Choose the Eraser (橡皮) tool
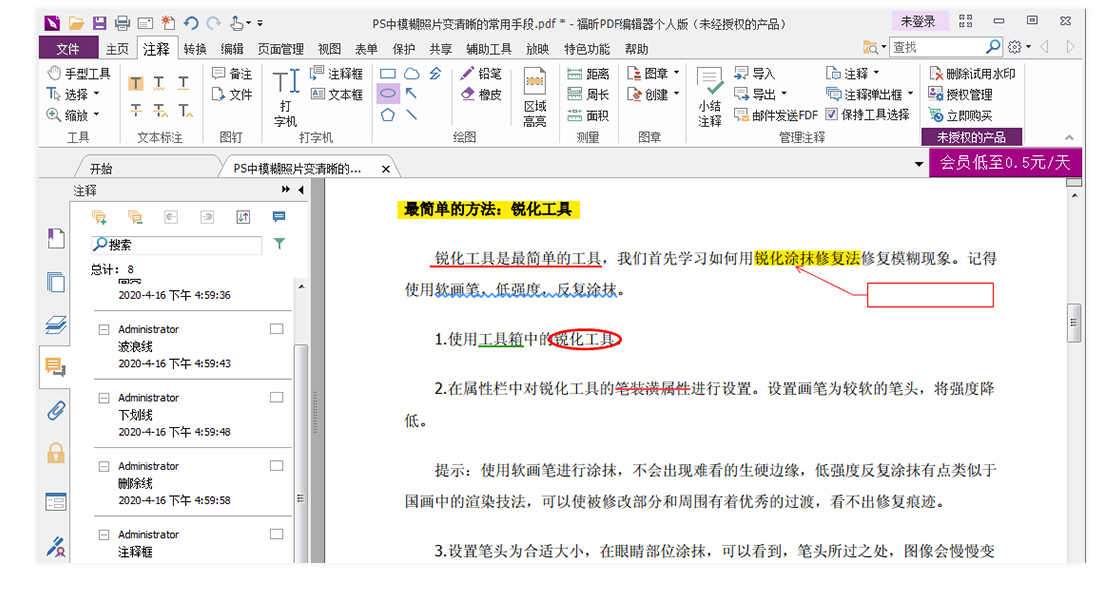 [481, 94]
